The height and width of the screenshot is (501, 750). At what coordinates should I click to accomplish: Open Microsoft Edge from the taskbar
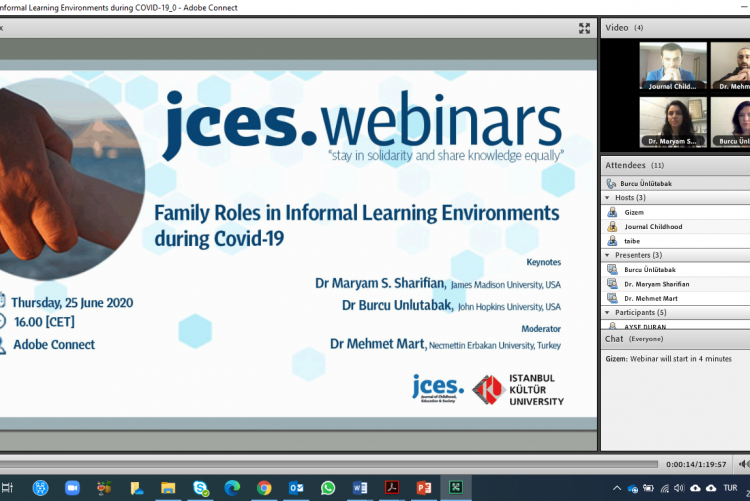(x=232, y=488)
